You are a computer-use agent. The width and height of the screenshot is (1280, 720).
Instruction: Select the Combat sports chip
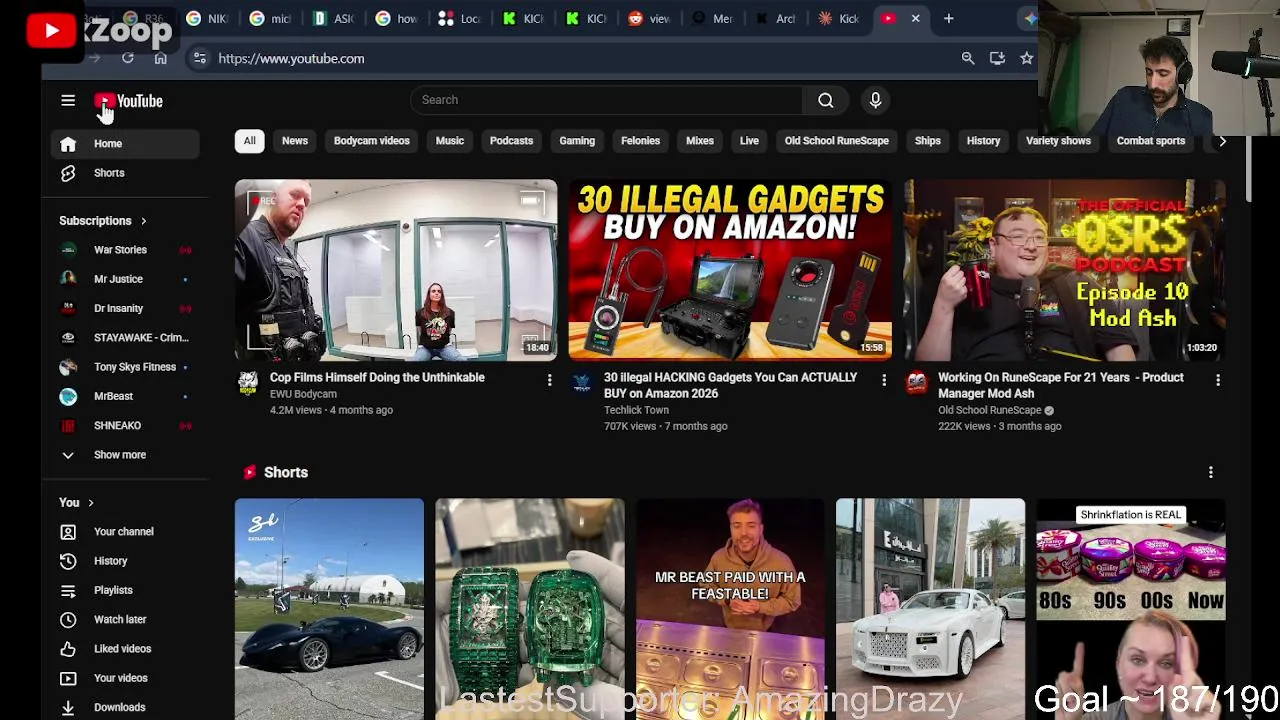1151,141
